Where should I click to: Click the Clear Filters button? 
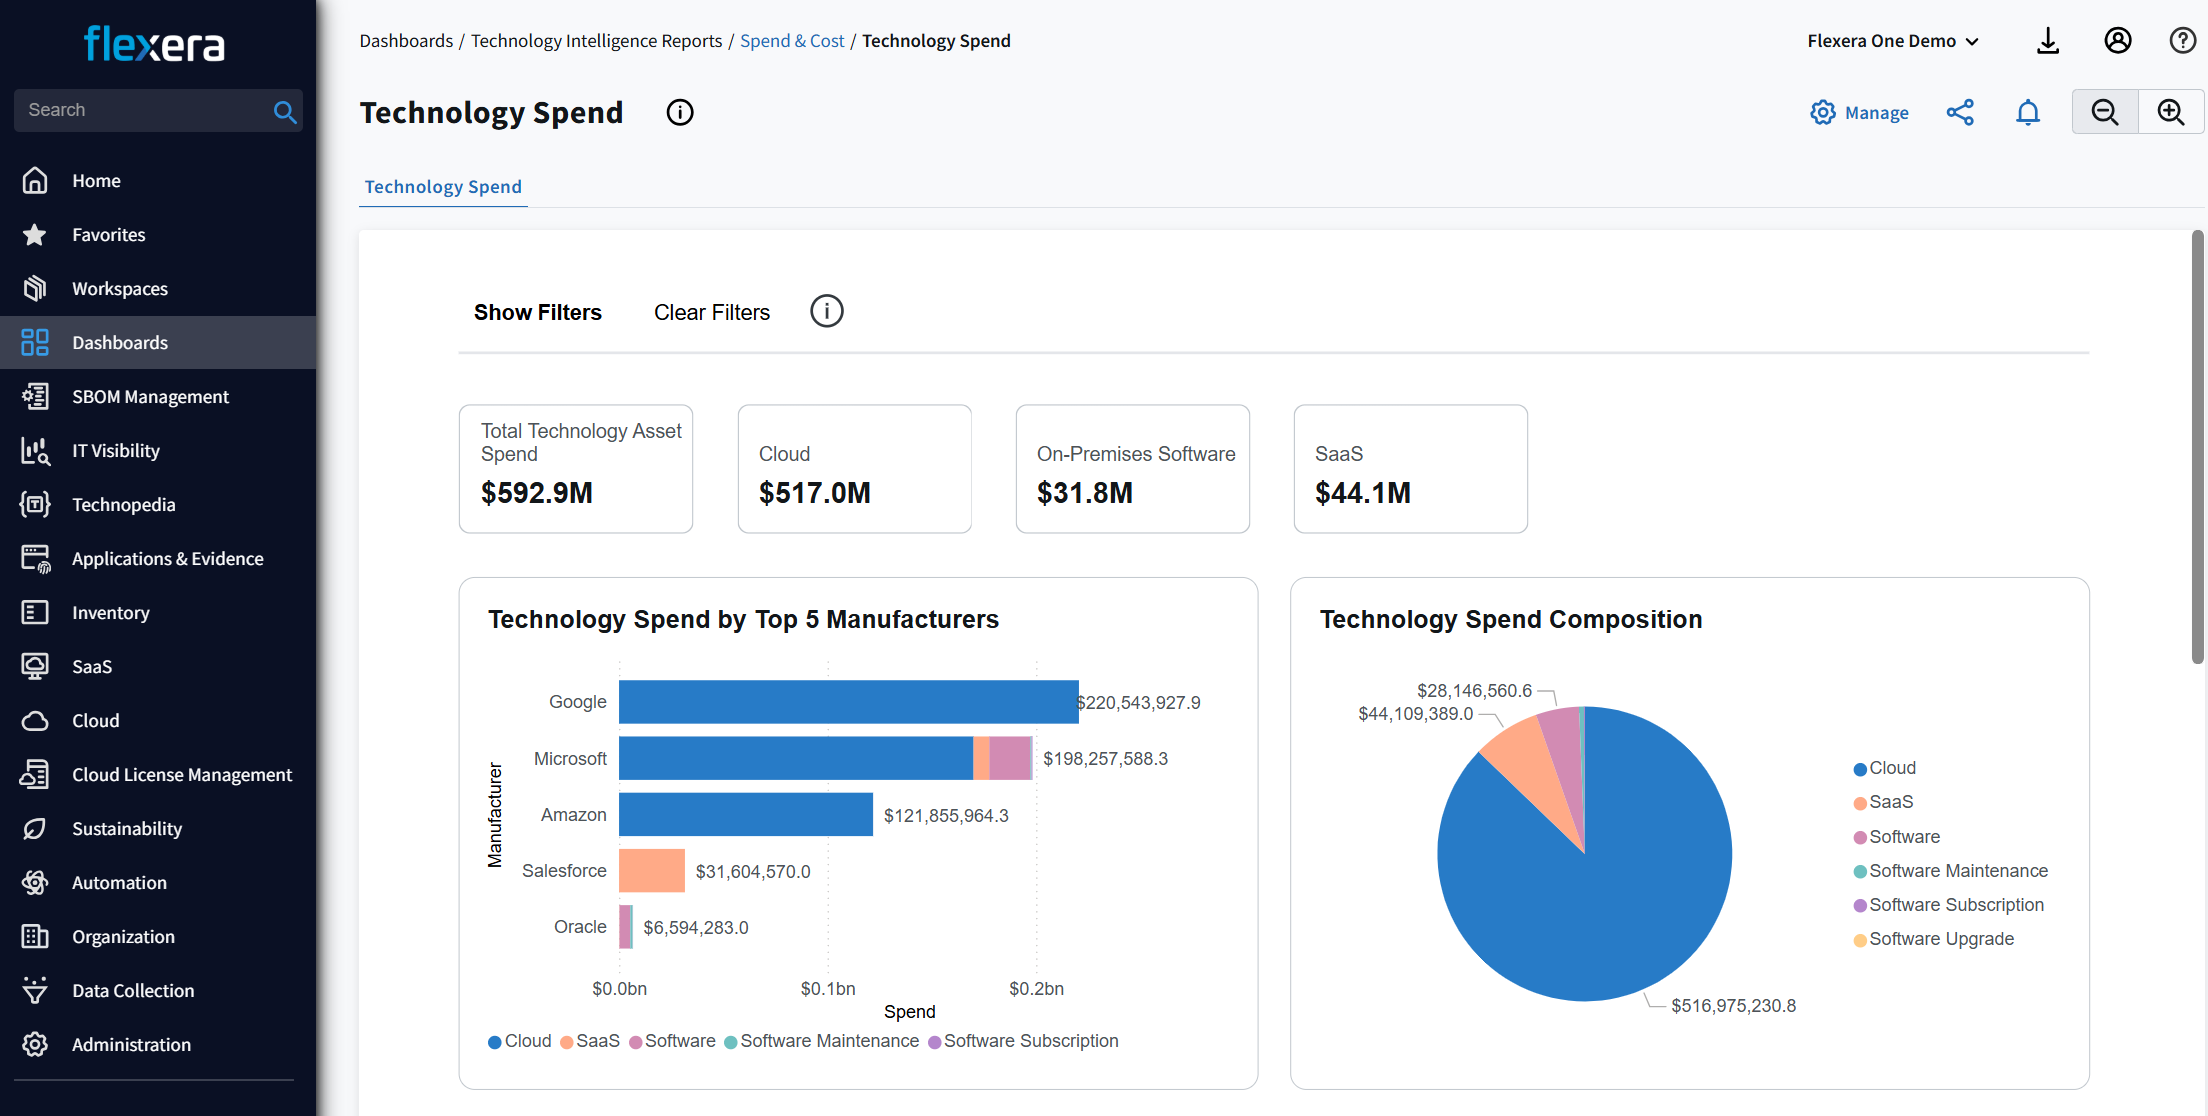click(712, 312)
